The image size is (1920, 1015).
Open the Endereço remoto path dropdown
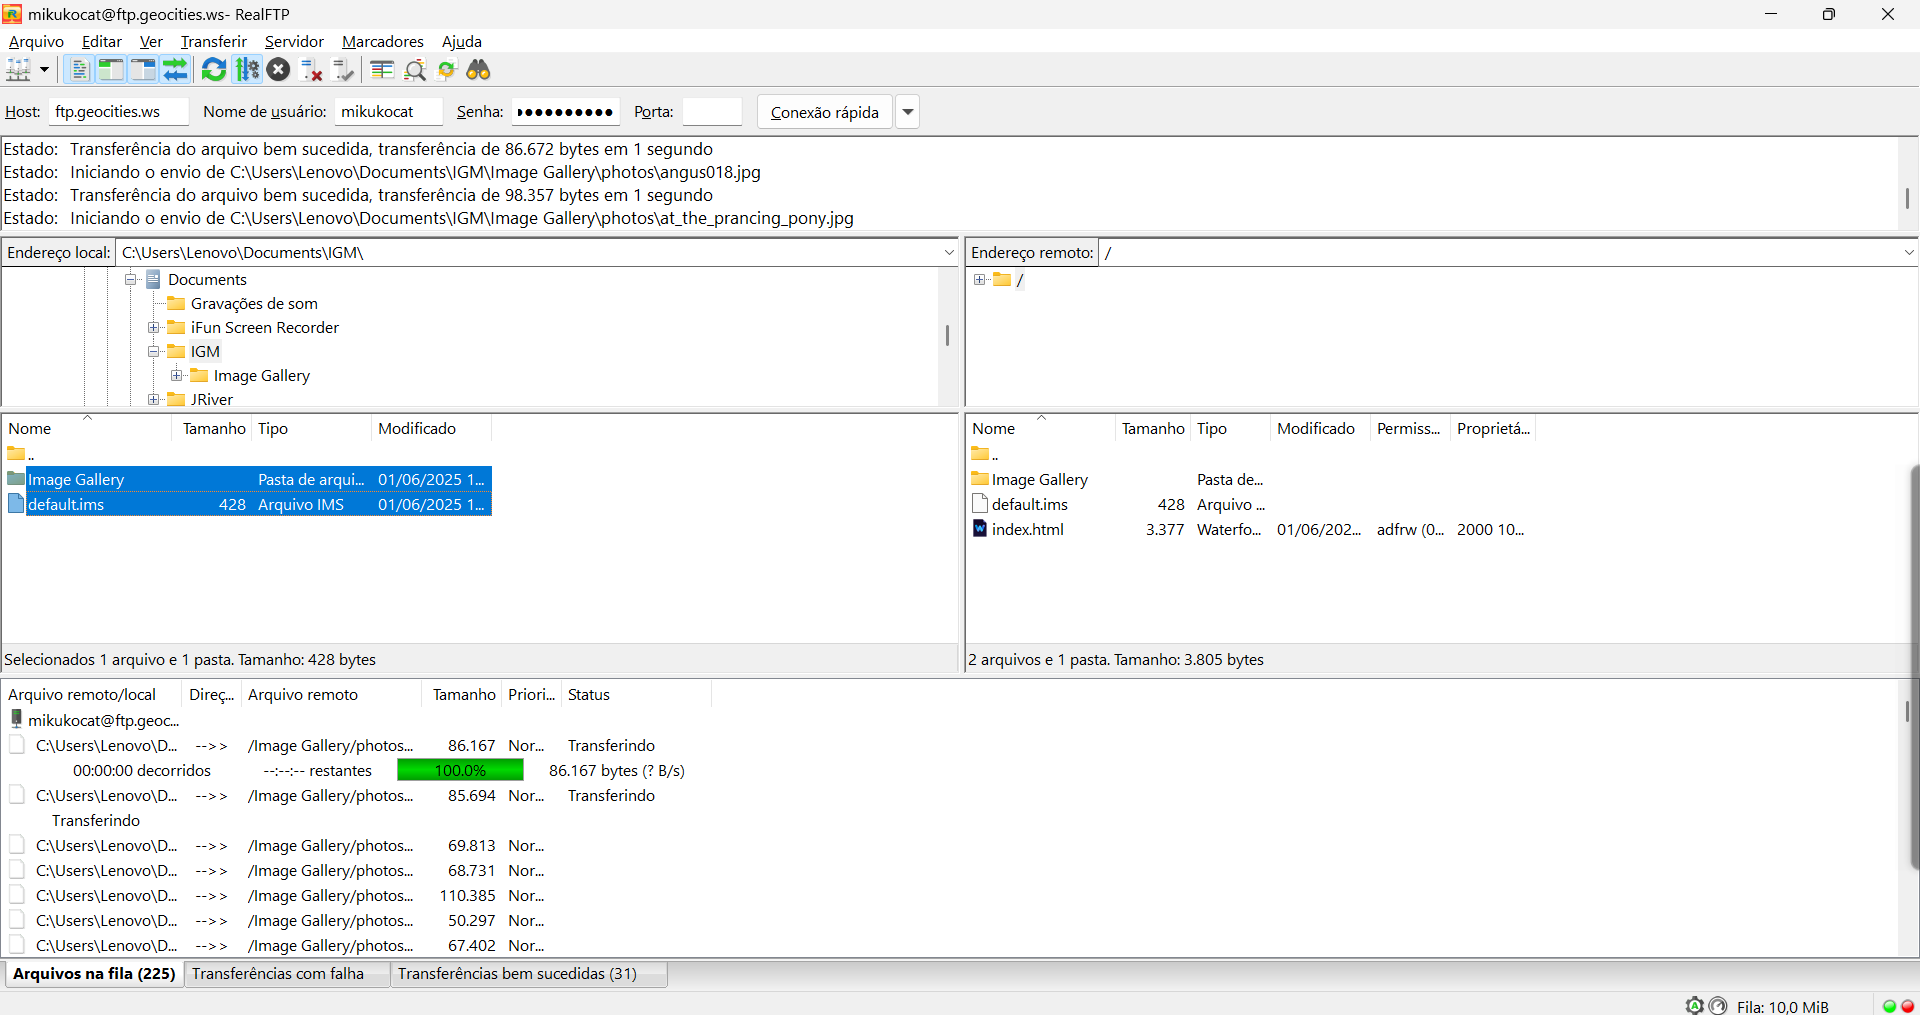click(1909, 253)
